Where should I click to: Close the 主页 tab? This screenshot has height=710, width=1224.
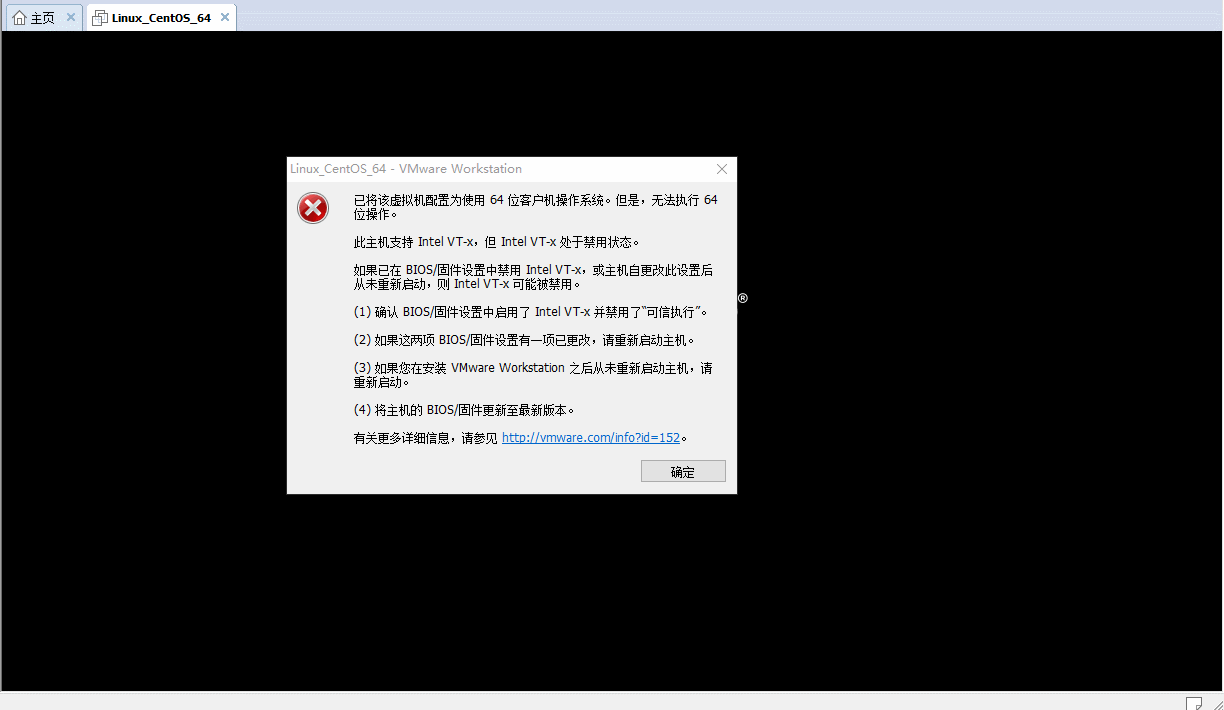(x=71, y=18)
